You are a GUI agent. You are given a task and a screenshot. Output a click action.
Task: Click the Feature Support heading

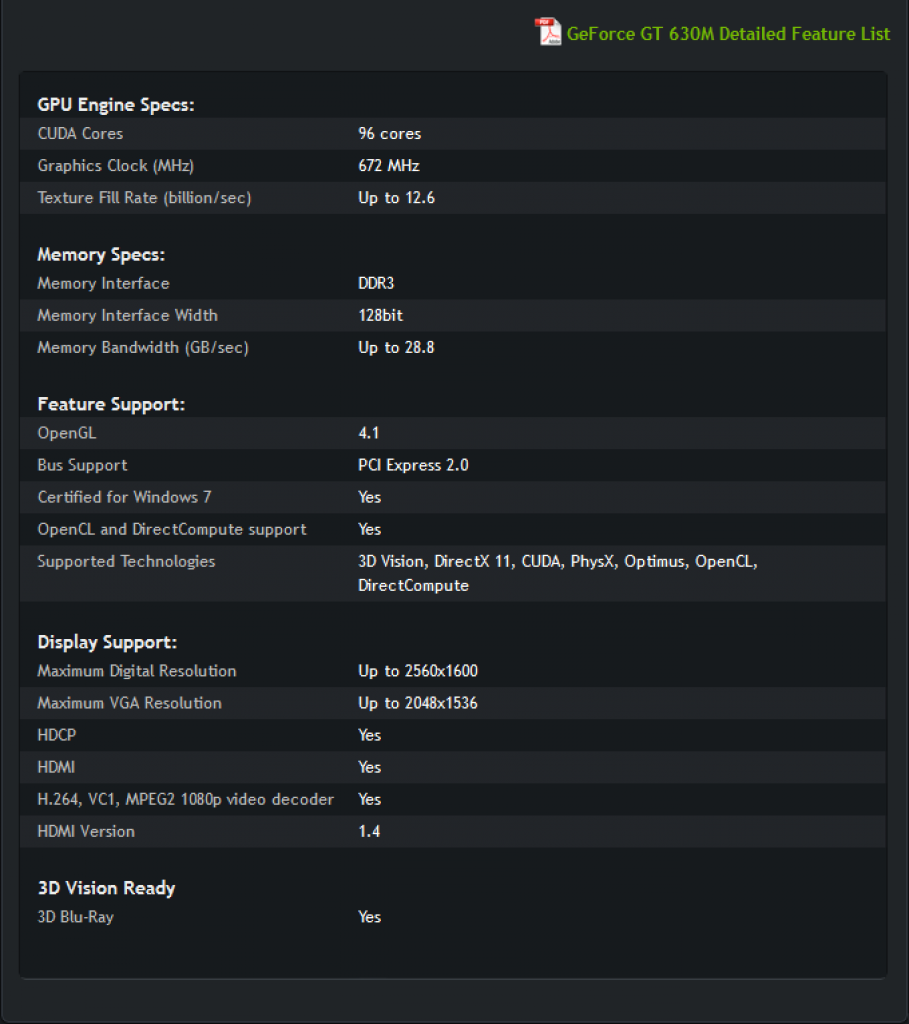[111, 404]
